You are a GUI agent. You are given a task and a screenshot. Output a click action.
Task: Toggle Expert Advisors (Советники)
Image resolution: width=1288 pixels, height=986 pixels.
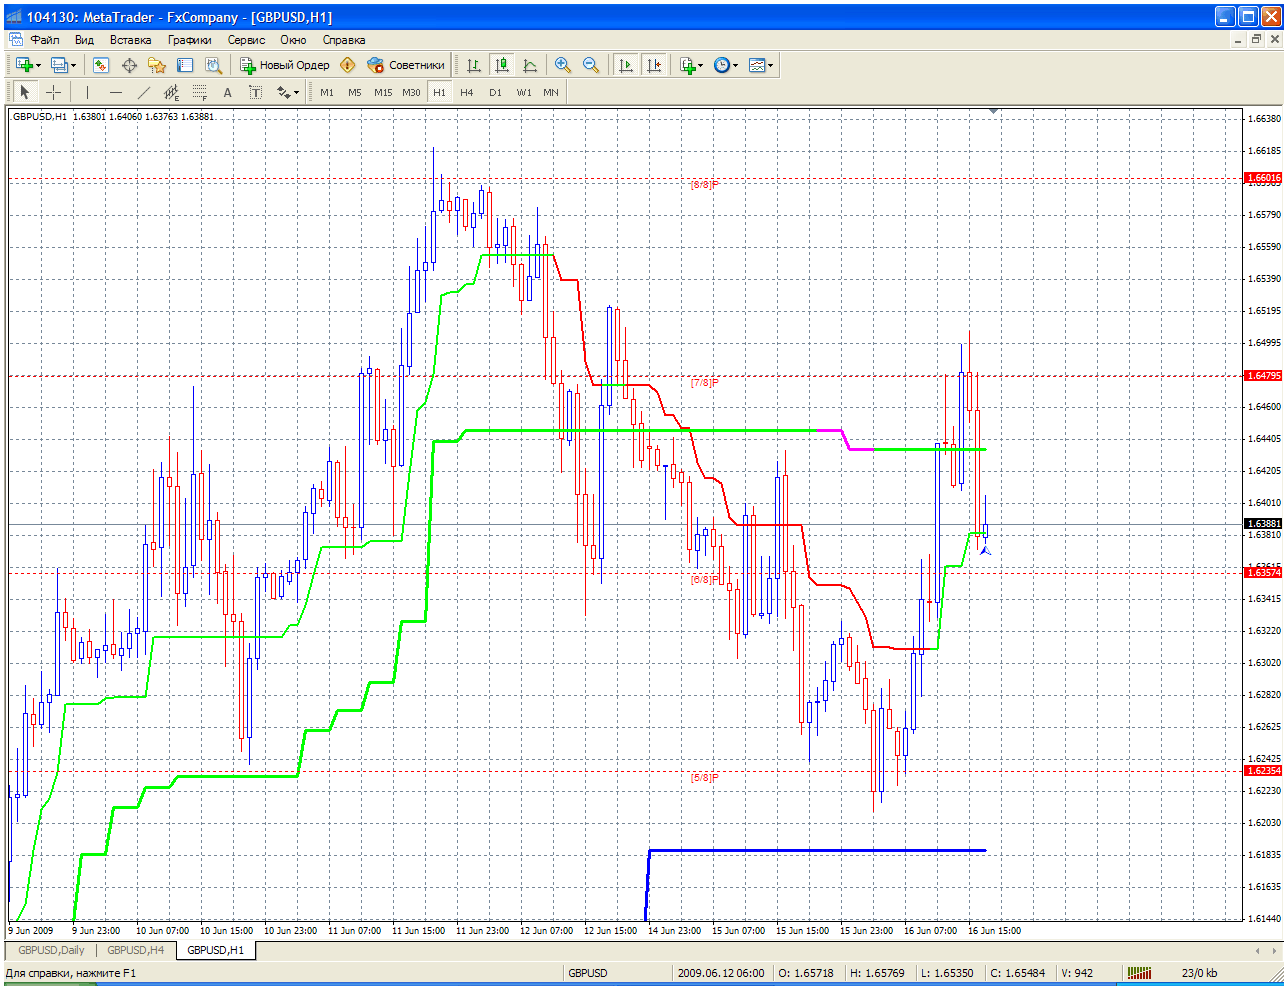pos(405,65)
